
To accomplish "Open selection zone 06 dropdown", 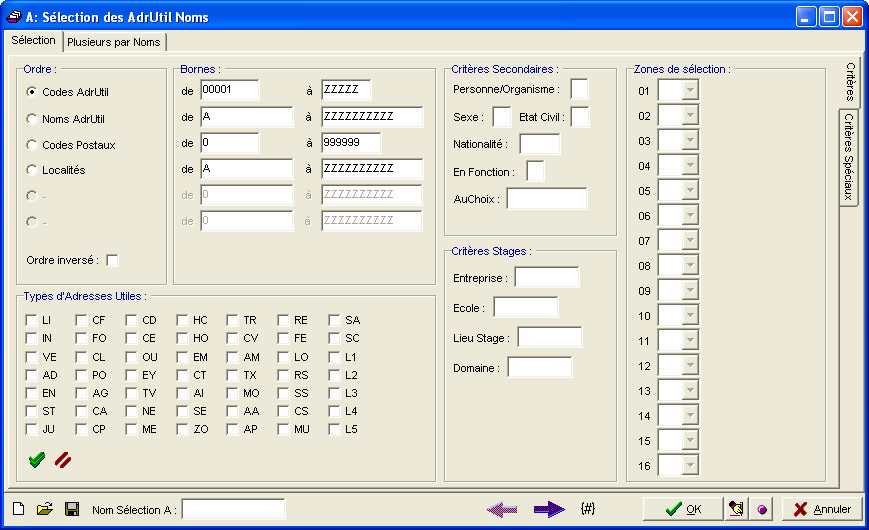I will 690,215.
